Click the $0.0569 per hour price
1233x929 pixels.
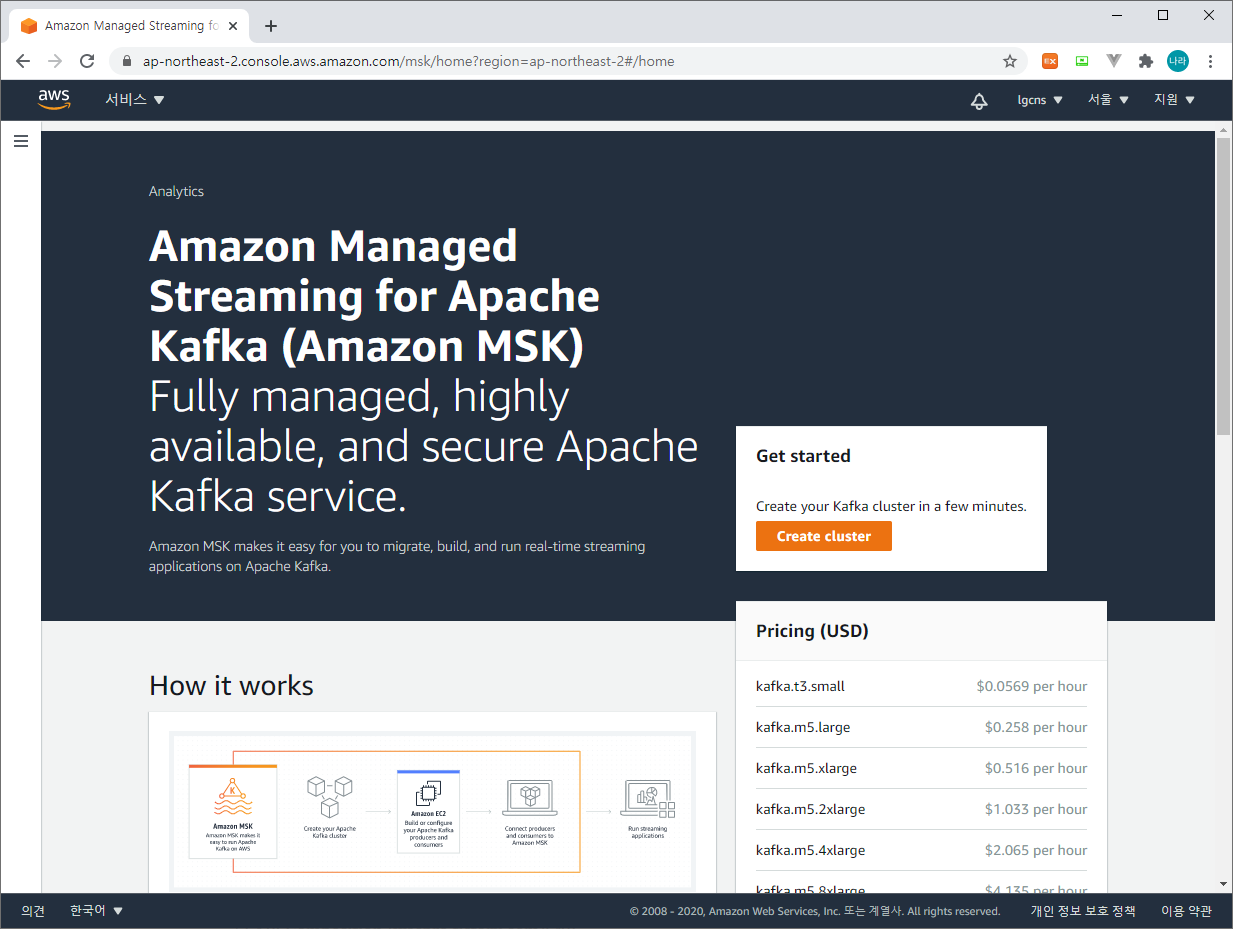click(x=1032, y=686)
